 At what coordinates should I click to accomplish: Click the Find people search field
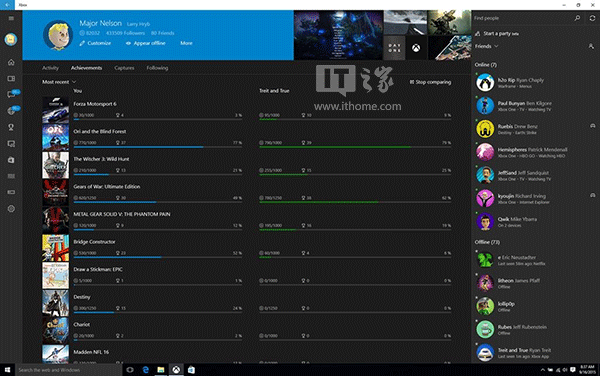tap(522, 18)
